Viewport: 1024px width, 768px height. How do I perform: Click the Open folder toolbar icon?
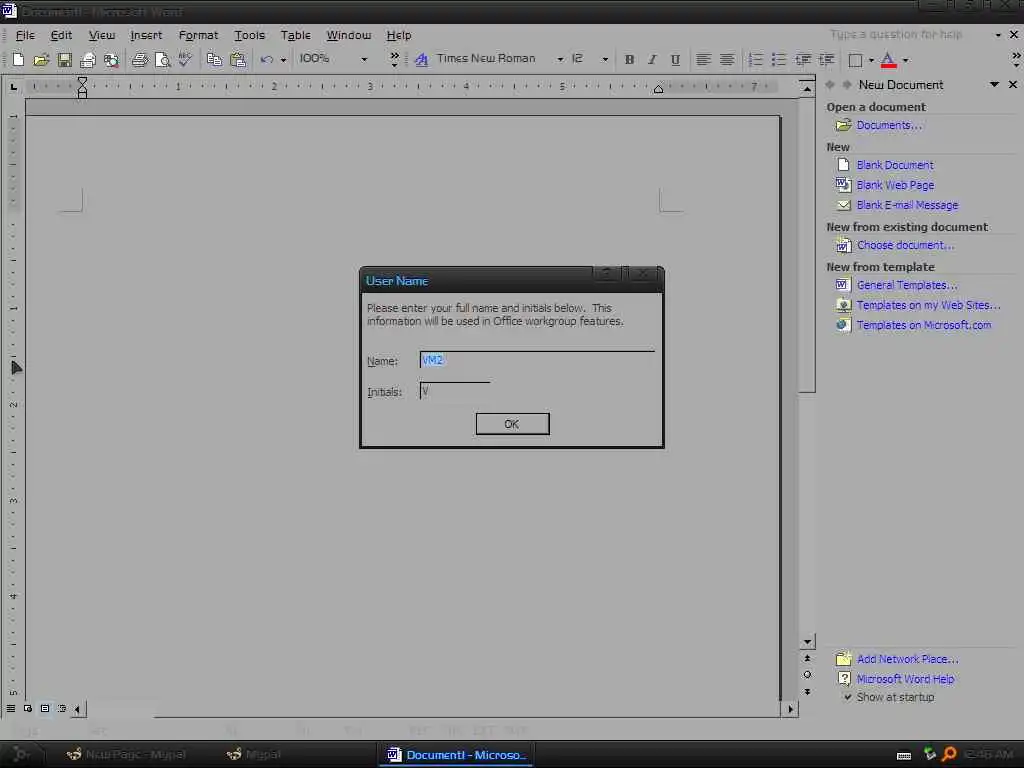point(41,60)
